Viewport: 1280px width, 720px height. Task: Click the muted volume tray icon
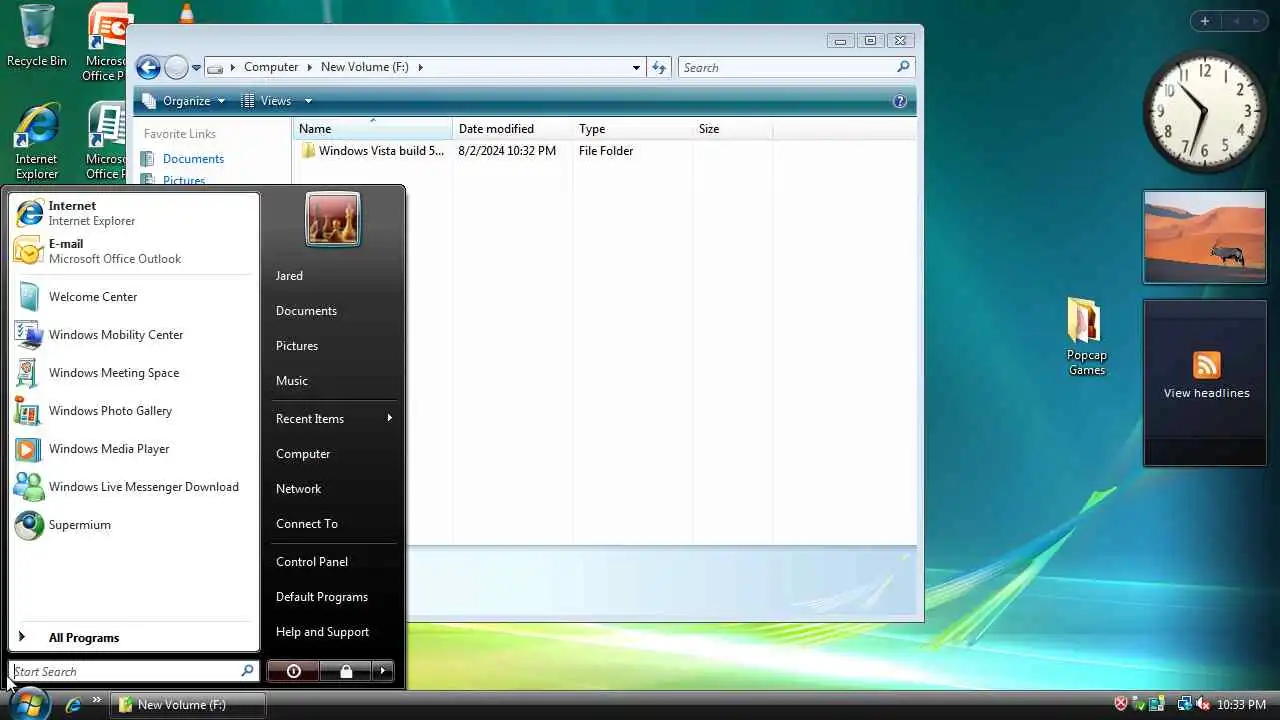point(1202,705)
